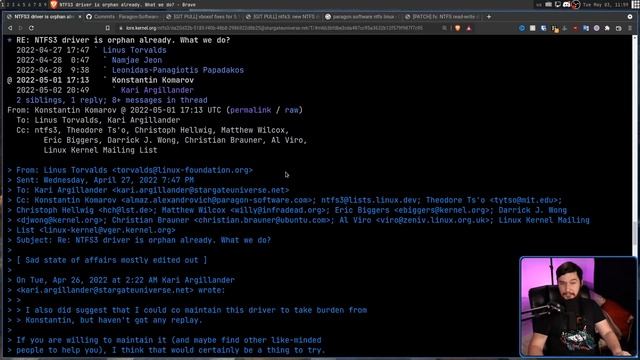The height and width of the screenshot is (360, 640).
Task: Open the Brave main hamburger menu
Action: pos(630,28)
